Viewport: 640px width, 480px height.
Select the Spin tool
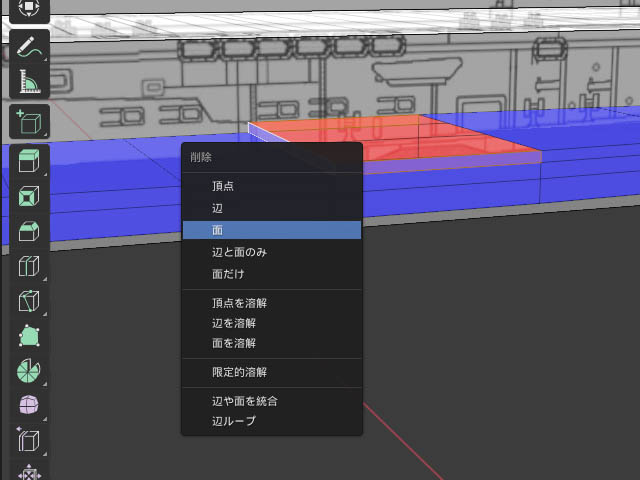(x=29, y=371)
